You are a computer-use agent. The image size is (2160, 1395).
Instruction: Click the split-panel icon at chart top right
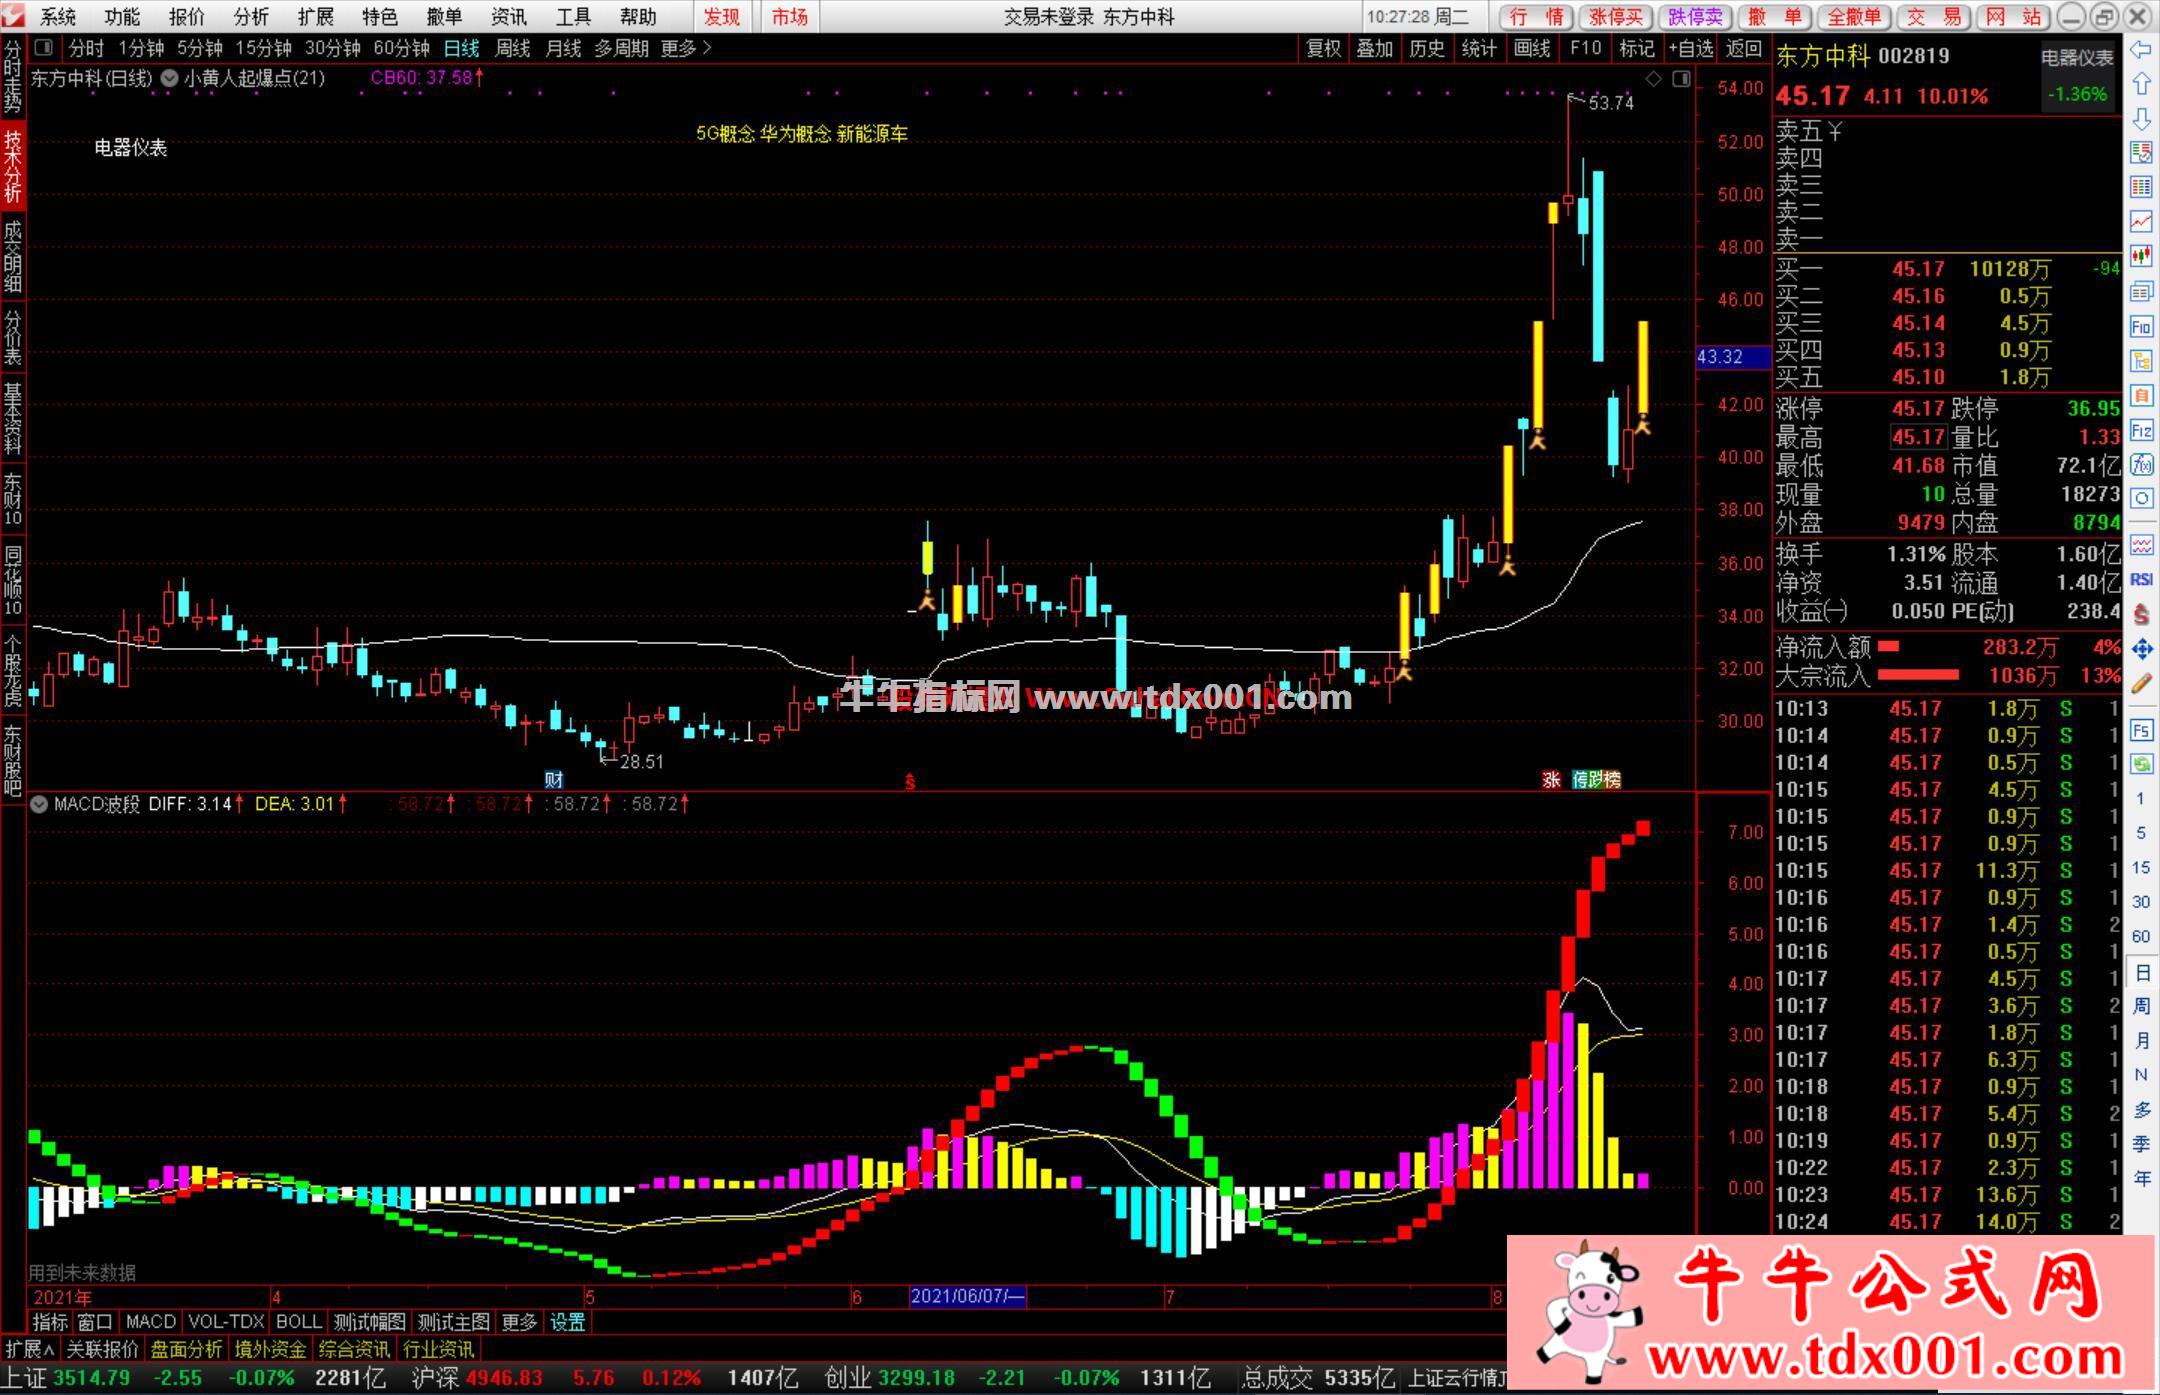click(1681, 79)
